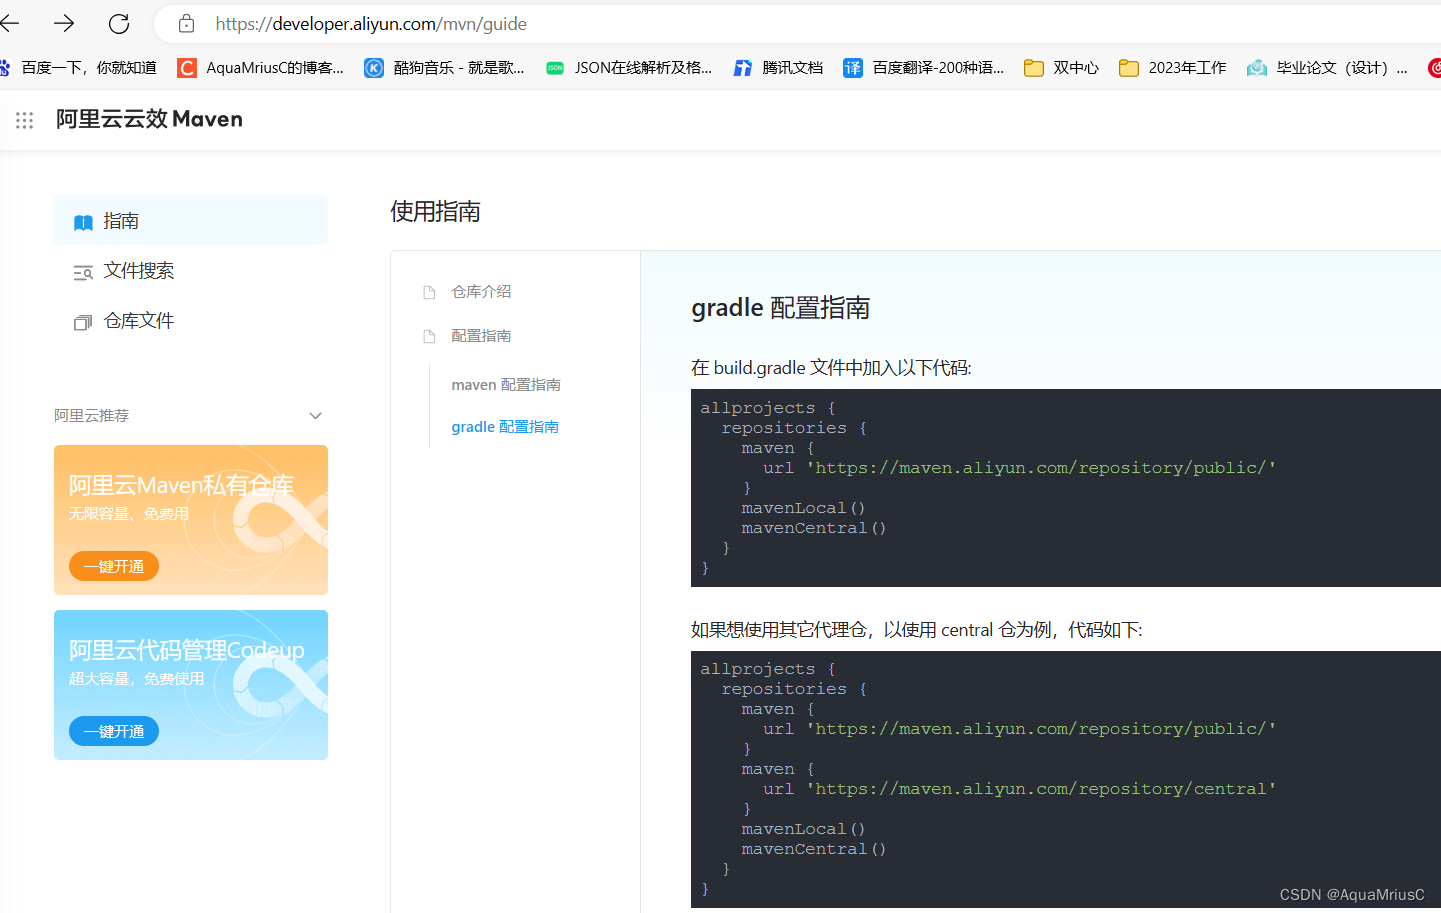
Task: Open the 酷狗音乐 bookmark
Action: 444,67
